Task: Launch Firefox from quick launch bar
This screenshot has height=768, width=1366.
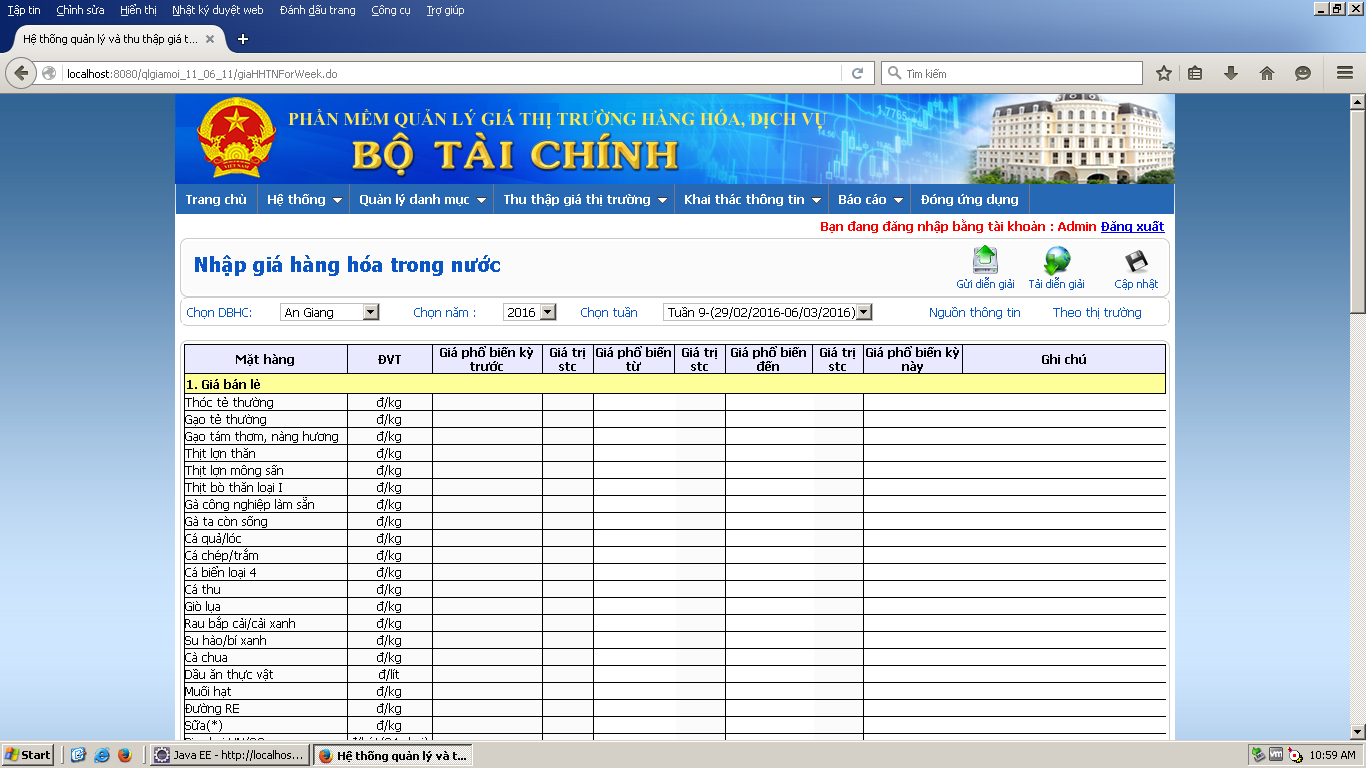Action: click(x=124, y=755)
